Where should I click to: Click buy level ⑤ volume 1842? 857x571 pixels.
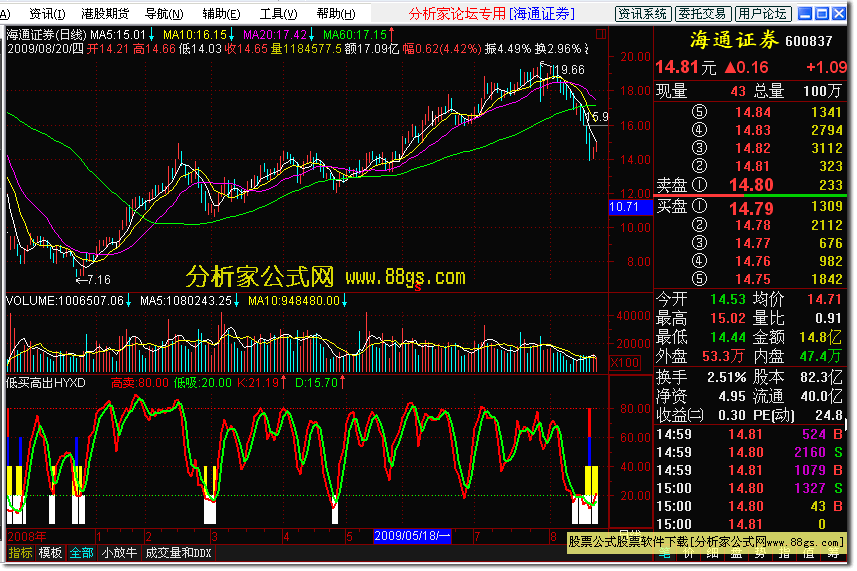pyautogui.click(x=826, y=279)
